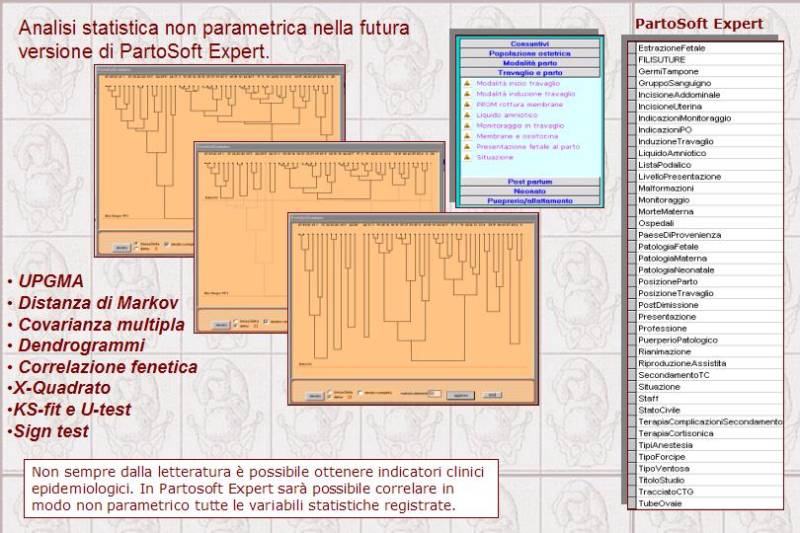The width and height of the screenshot is (800, 533).
Task: Select GermiTampone in the variables list
Action: [x=710, y=71]
